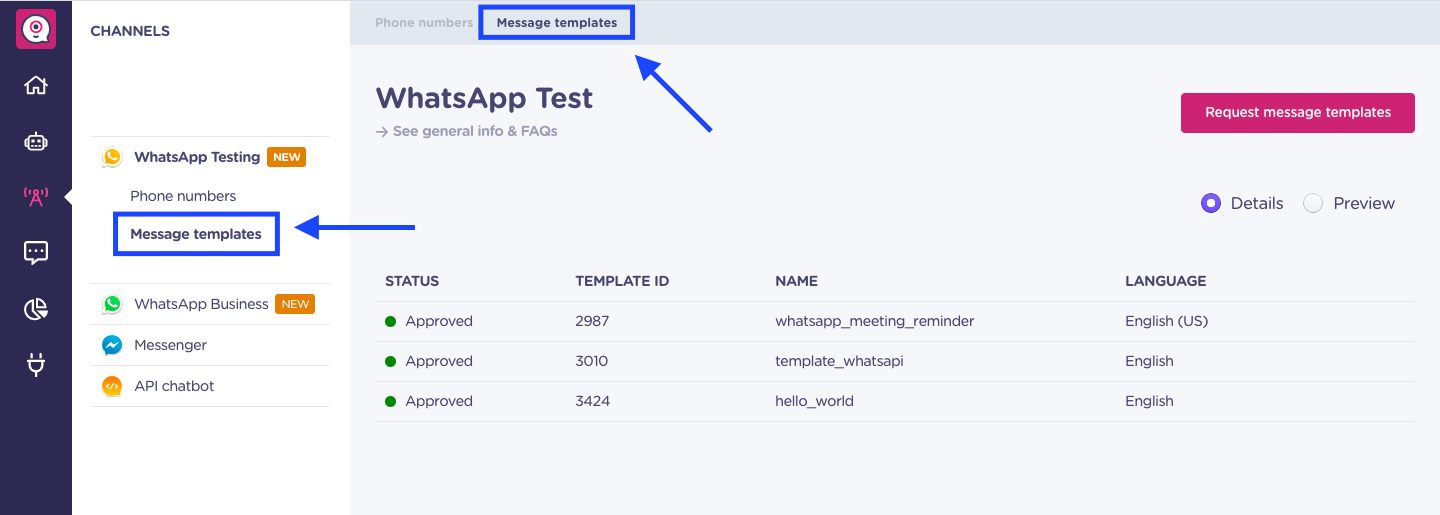Select the Details radio button
The width and height of the screenshot is (1440, 515).
[1211, 203]
